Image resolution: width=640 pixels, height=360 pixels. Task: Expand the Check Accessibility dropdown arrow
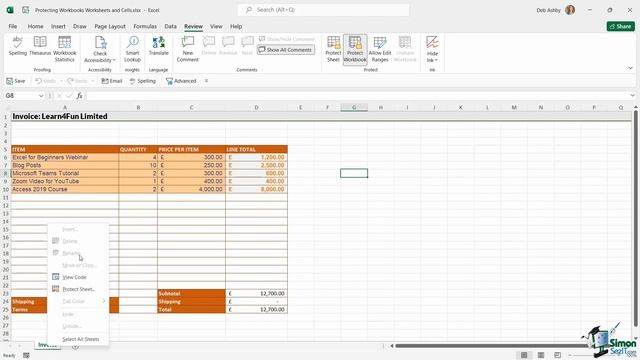click(114, 60)
